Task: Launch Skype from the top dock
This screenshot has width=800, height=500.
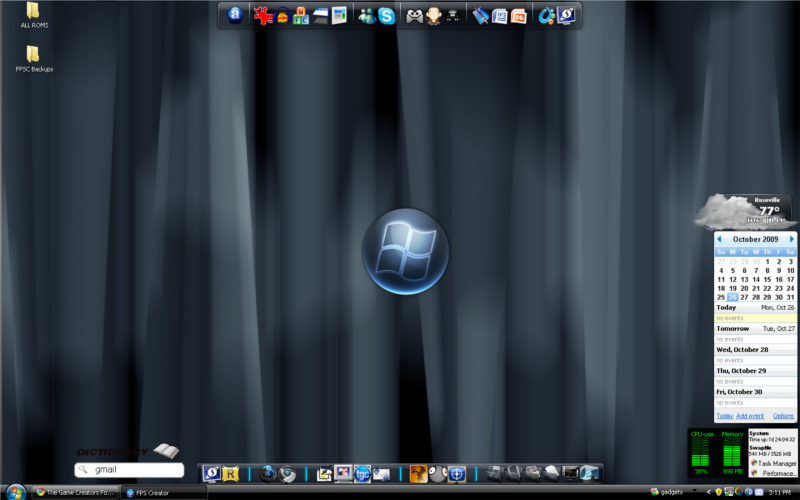Action: click(x=387, y=16)
